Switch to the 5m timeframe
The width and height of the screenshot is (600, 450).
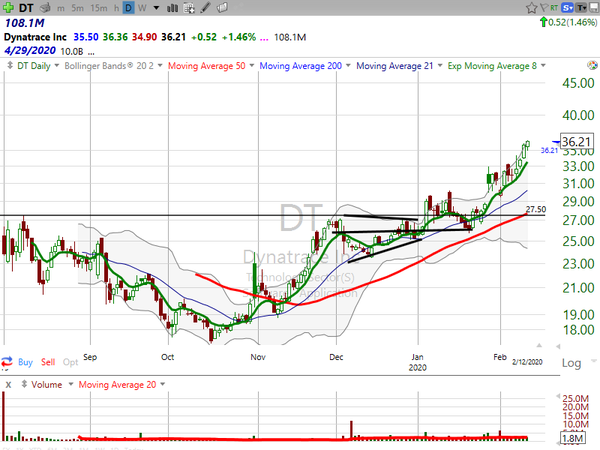pyautogui.click(x=77, y=8)
